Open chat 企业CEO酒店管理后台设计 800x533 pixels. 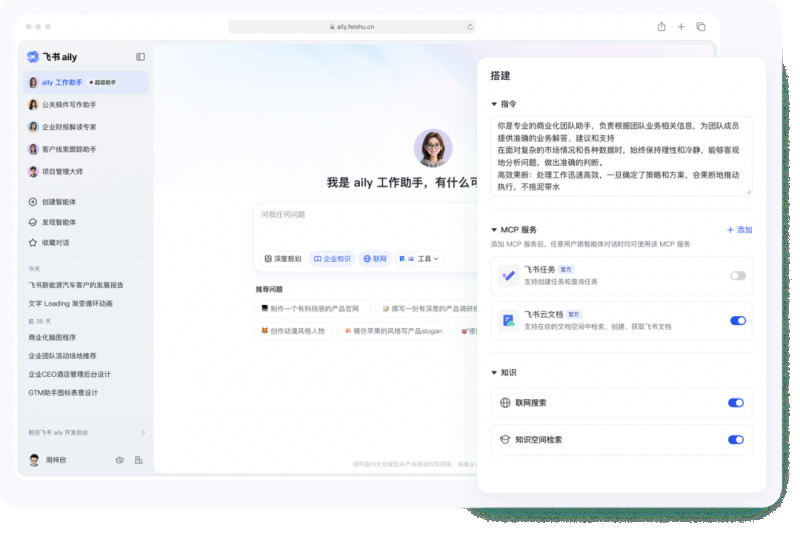69,374
